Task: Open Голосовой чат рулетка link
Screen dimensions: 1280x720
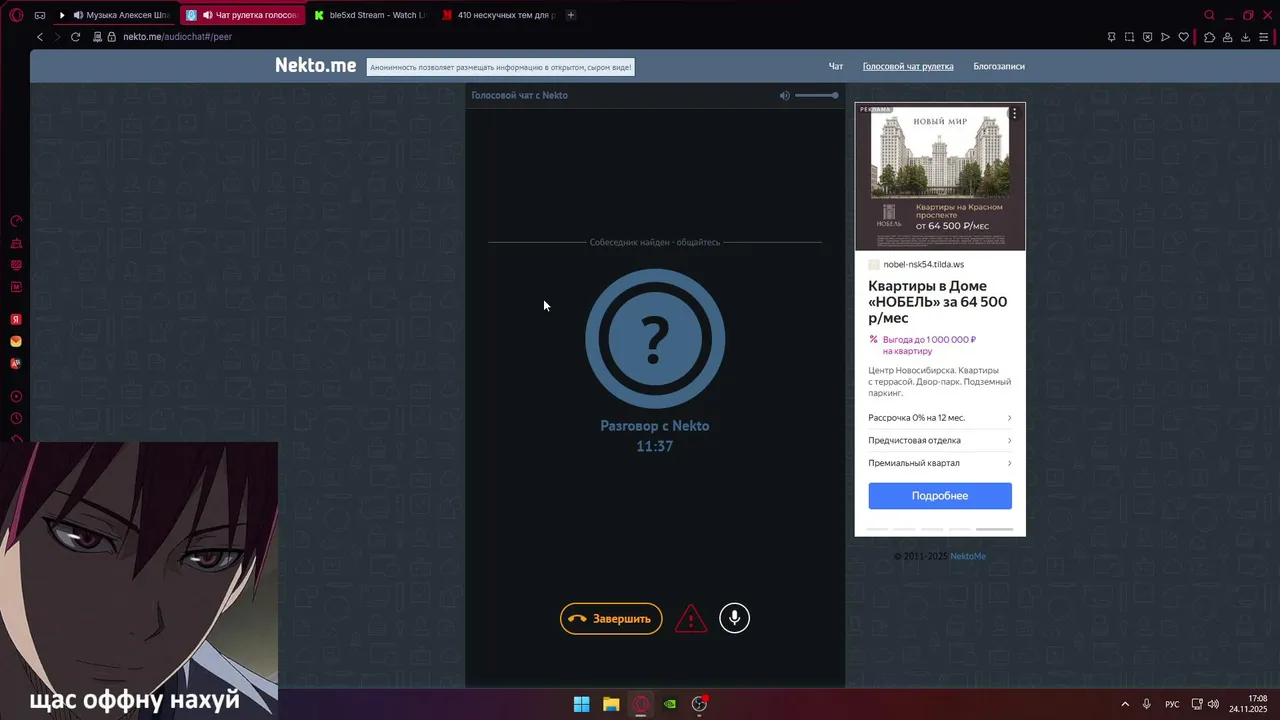Action: tap(908, 67)
